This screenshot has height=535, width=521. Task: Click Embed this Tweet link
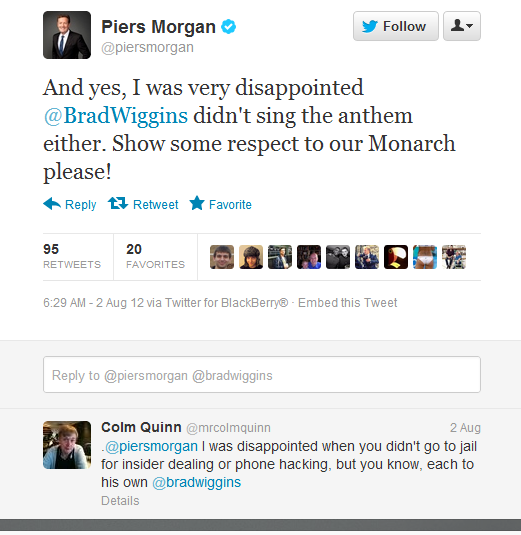[347, 303]
